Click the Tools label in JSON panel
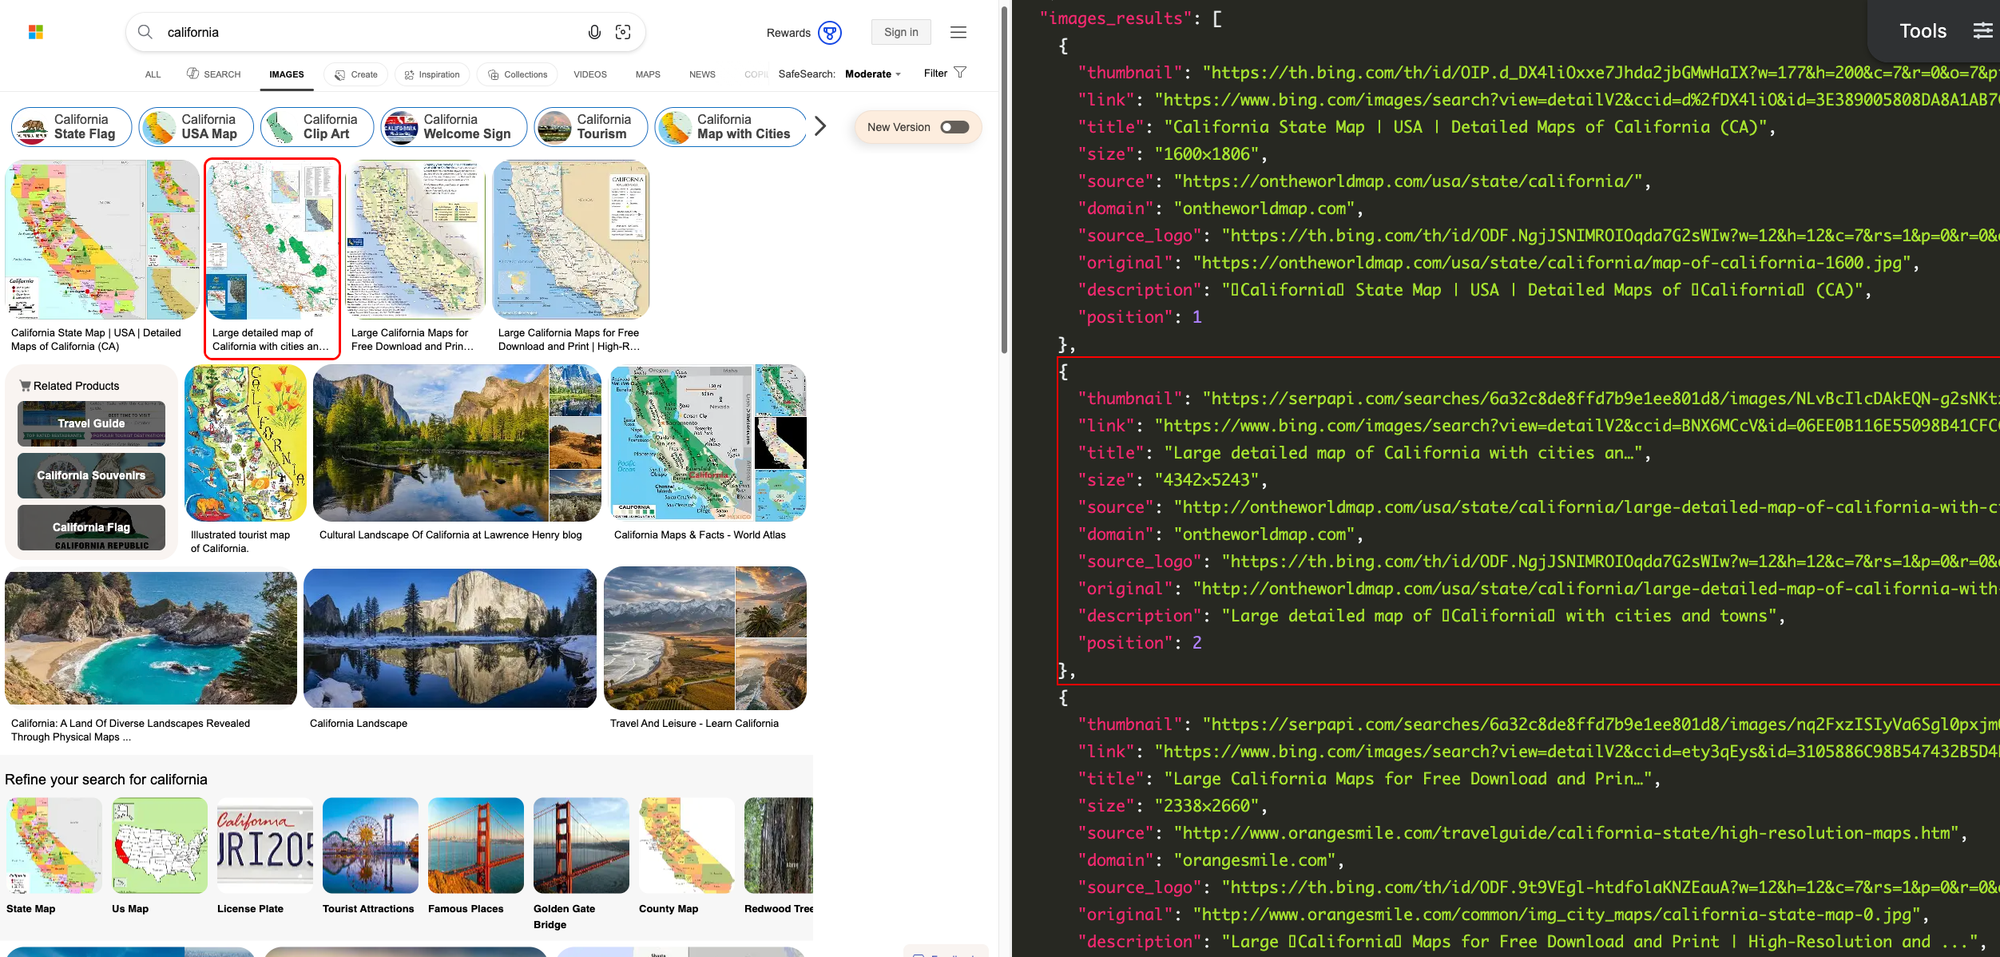 tap(1923, 31)
